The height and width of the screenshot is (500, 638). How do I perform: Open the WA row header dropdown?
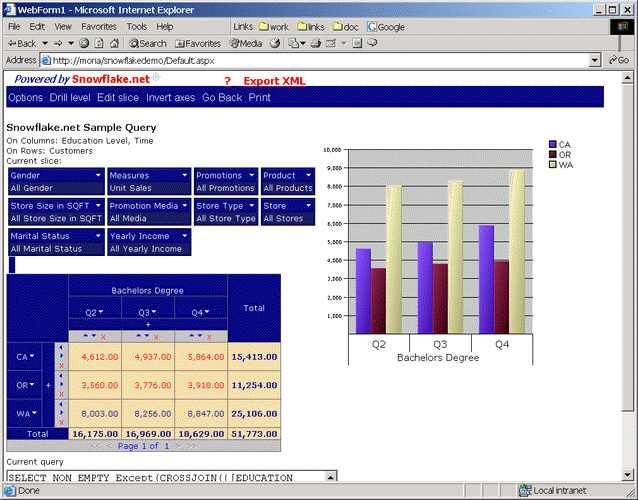34,413
